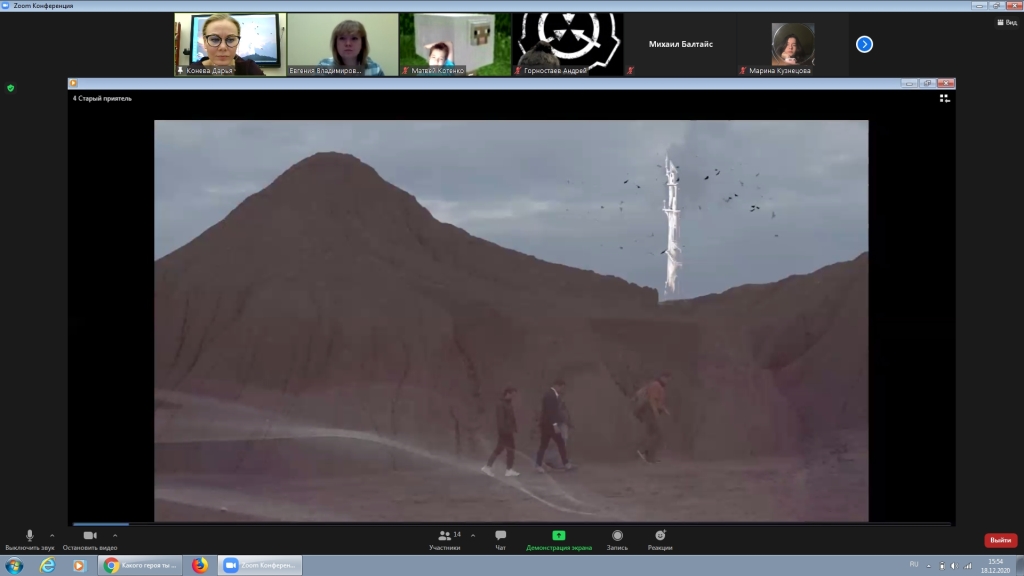The width and height of the screenshot is (1024, 576).
Task: Show next participants with blue arrow
Action: (x=864, y=44)
